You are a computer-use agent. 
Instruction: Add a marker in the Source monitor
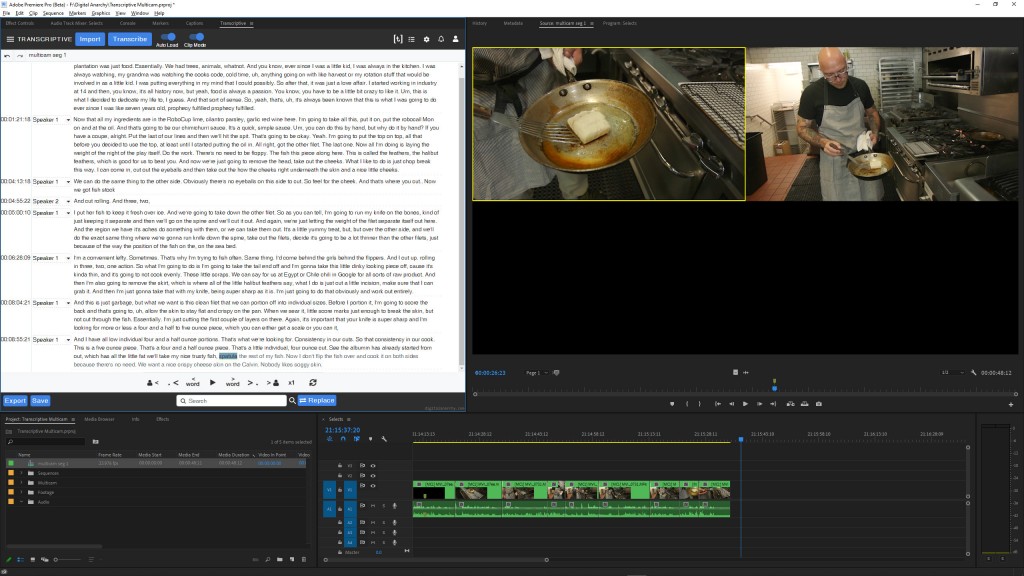click(x=672, y=404)
